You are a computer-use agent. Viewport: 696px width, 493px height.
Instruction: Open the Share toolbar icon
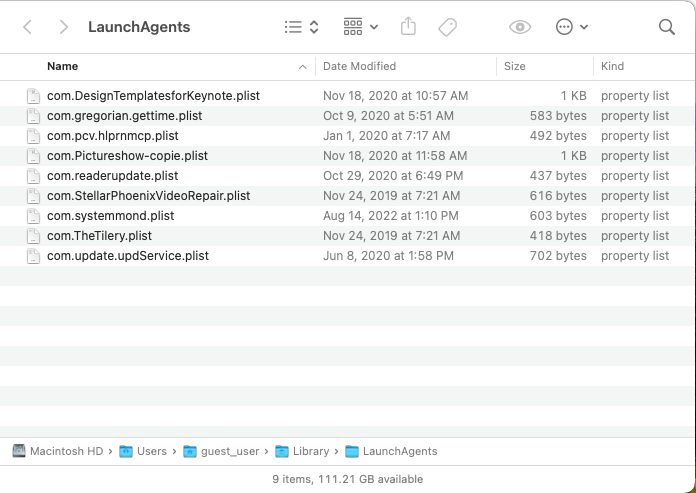point(408,27)
